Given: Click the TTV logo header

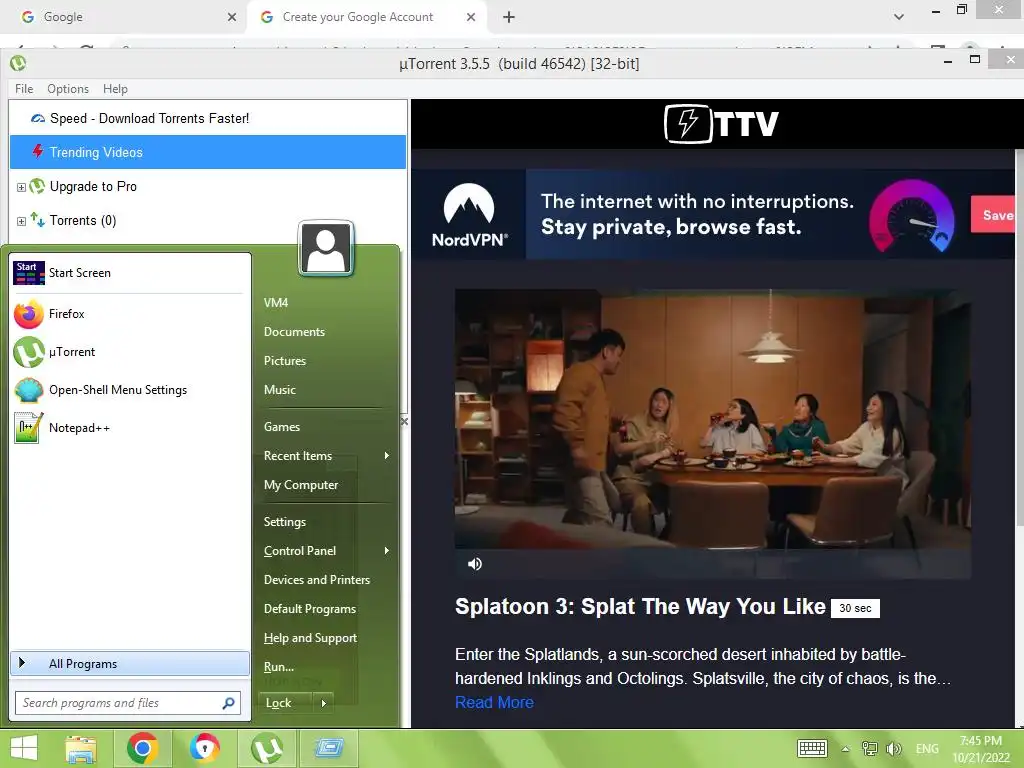Looking at the screenshot, I should point(721,123).
